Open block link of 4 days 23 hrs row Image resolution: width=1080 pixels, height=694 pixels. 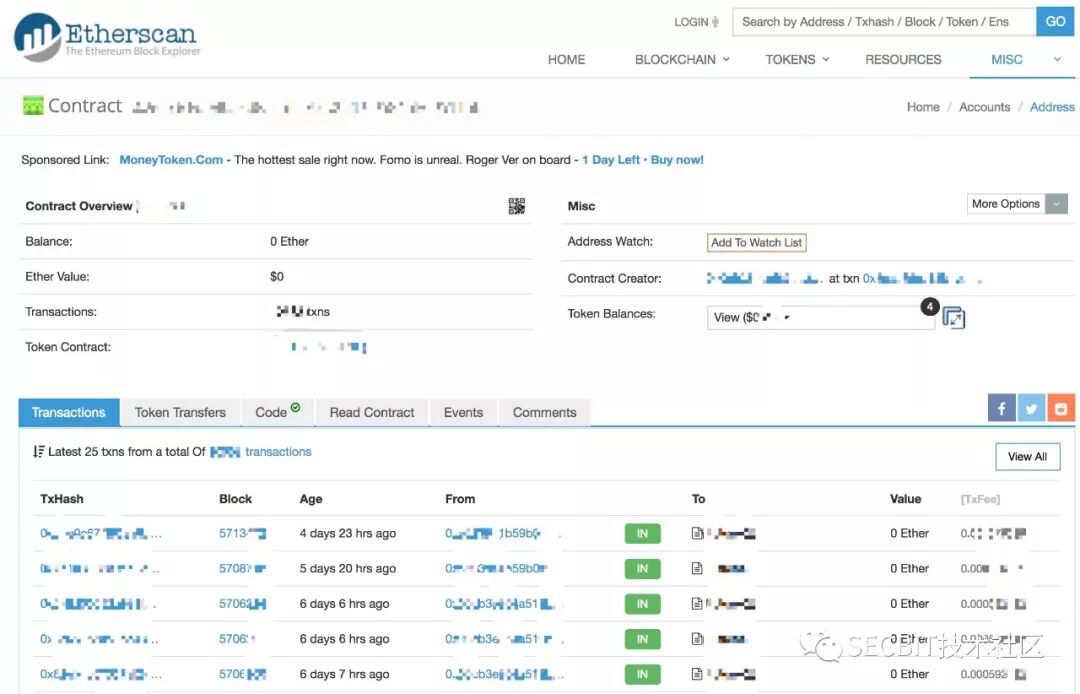click(242, 533)
